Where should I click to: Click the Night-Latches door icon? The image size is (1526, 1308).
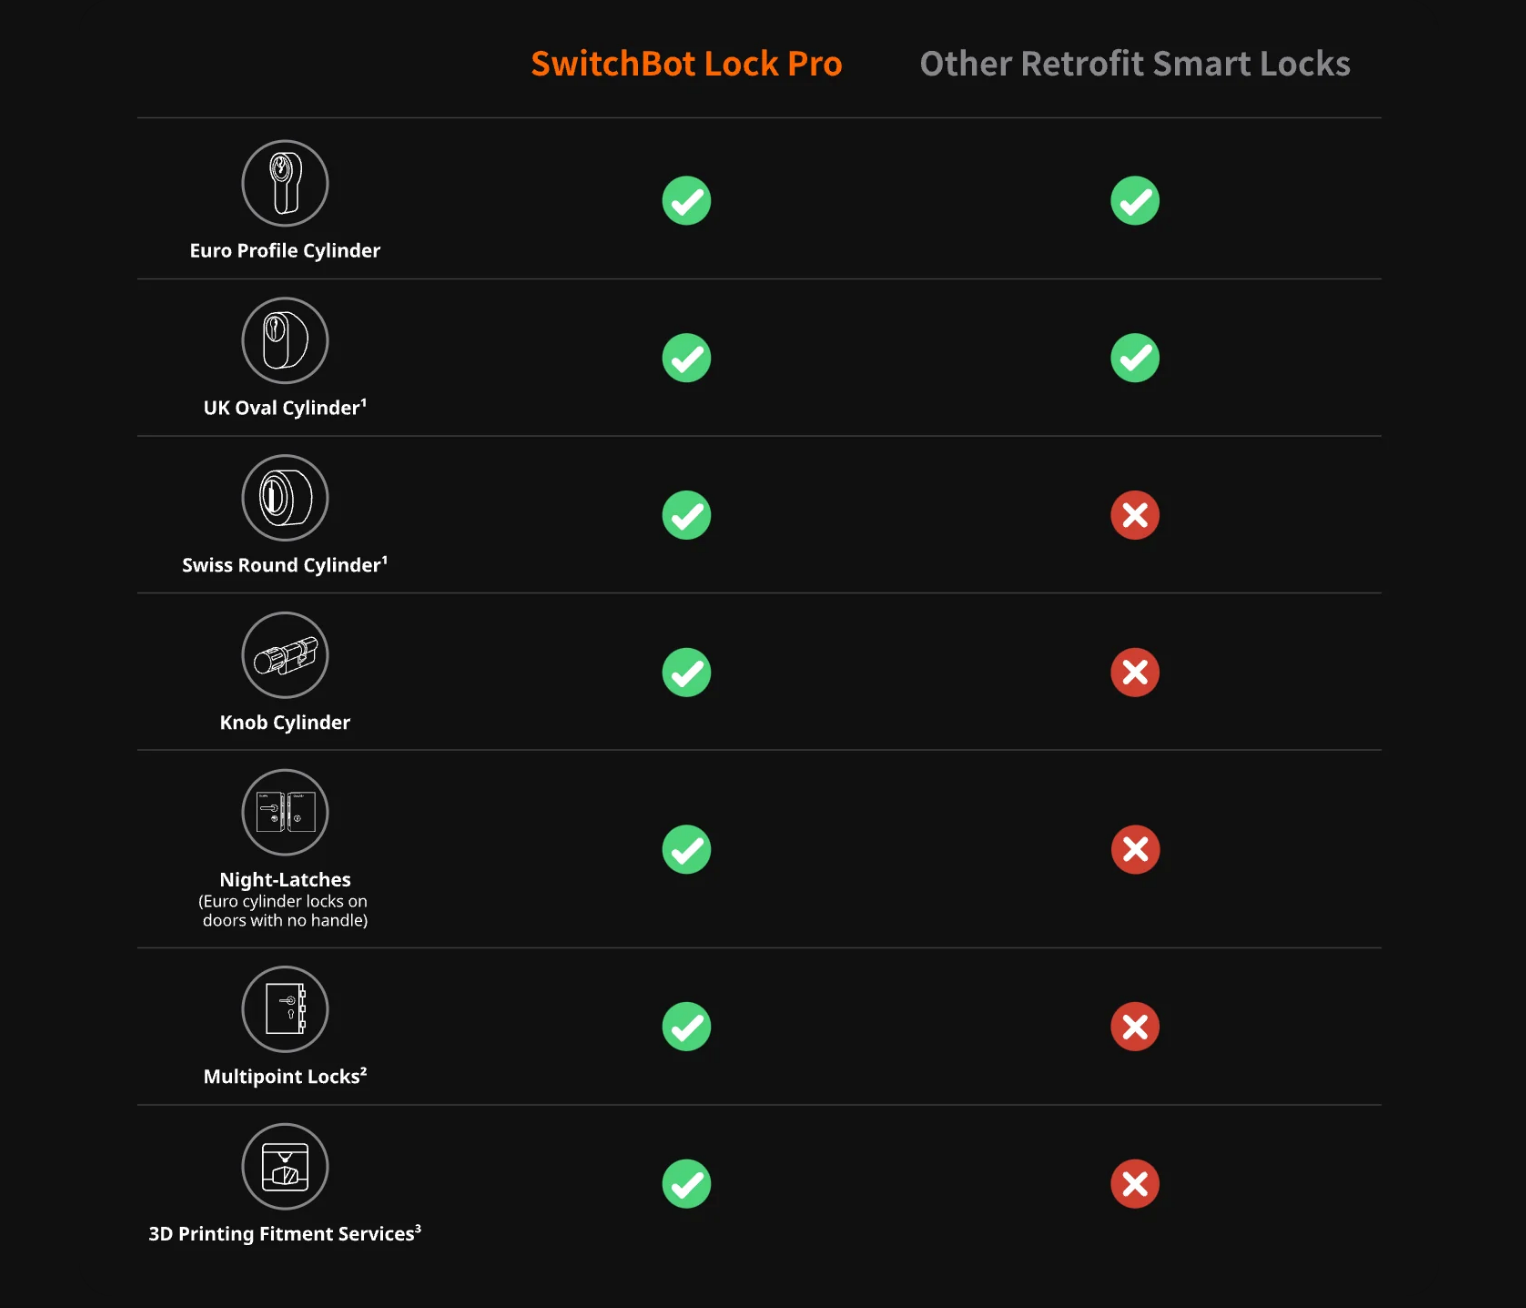(x=285, y=812)
